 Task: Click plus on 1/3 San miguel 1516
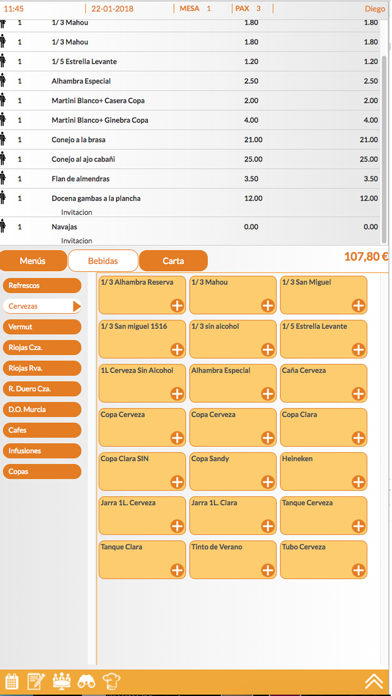point(177,350)
